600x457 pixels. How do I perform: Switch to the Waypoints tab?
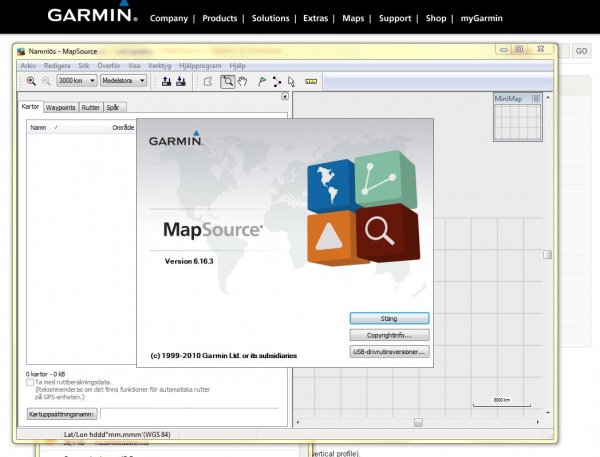pyautogui.click(x=60, y=107)
